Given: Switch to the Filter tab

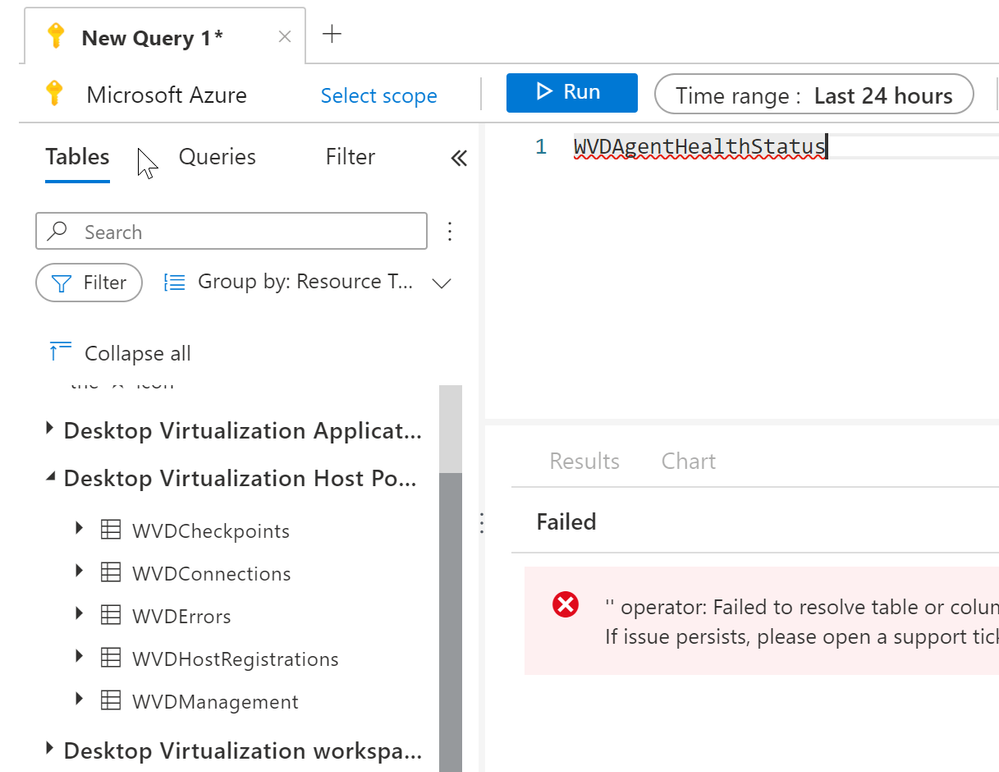Looking at the screenshot, I should [350, 157].
